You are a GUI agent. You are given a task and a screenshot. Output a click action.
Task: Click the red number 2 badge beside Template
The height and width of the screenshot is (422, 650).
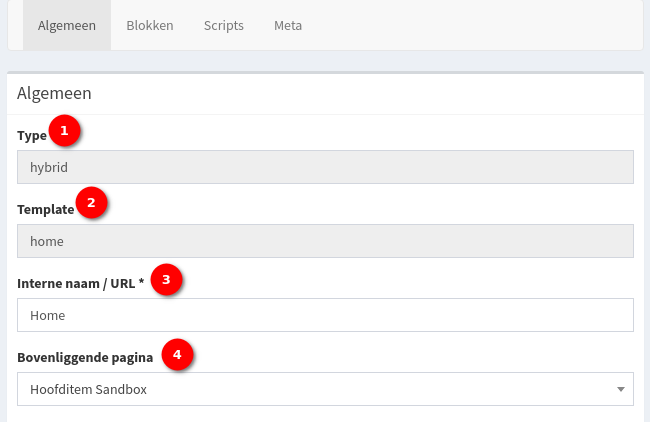(91, 204)
